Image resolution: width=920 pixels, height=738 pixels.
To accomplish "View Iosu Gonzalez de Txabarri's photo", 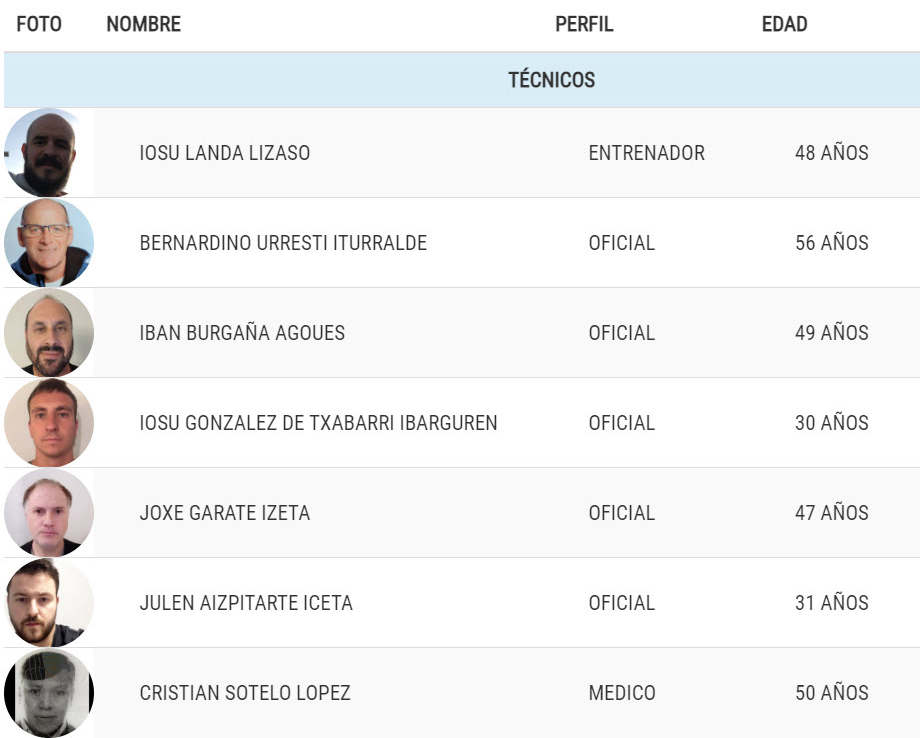I will click(x=49, y=422).
